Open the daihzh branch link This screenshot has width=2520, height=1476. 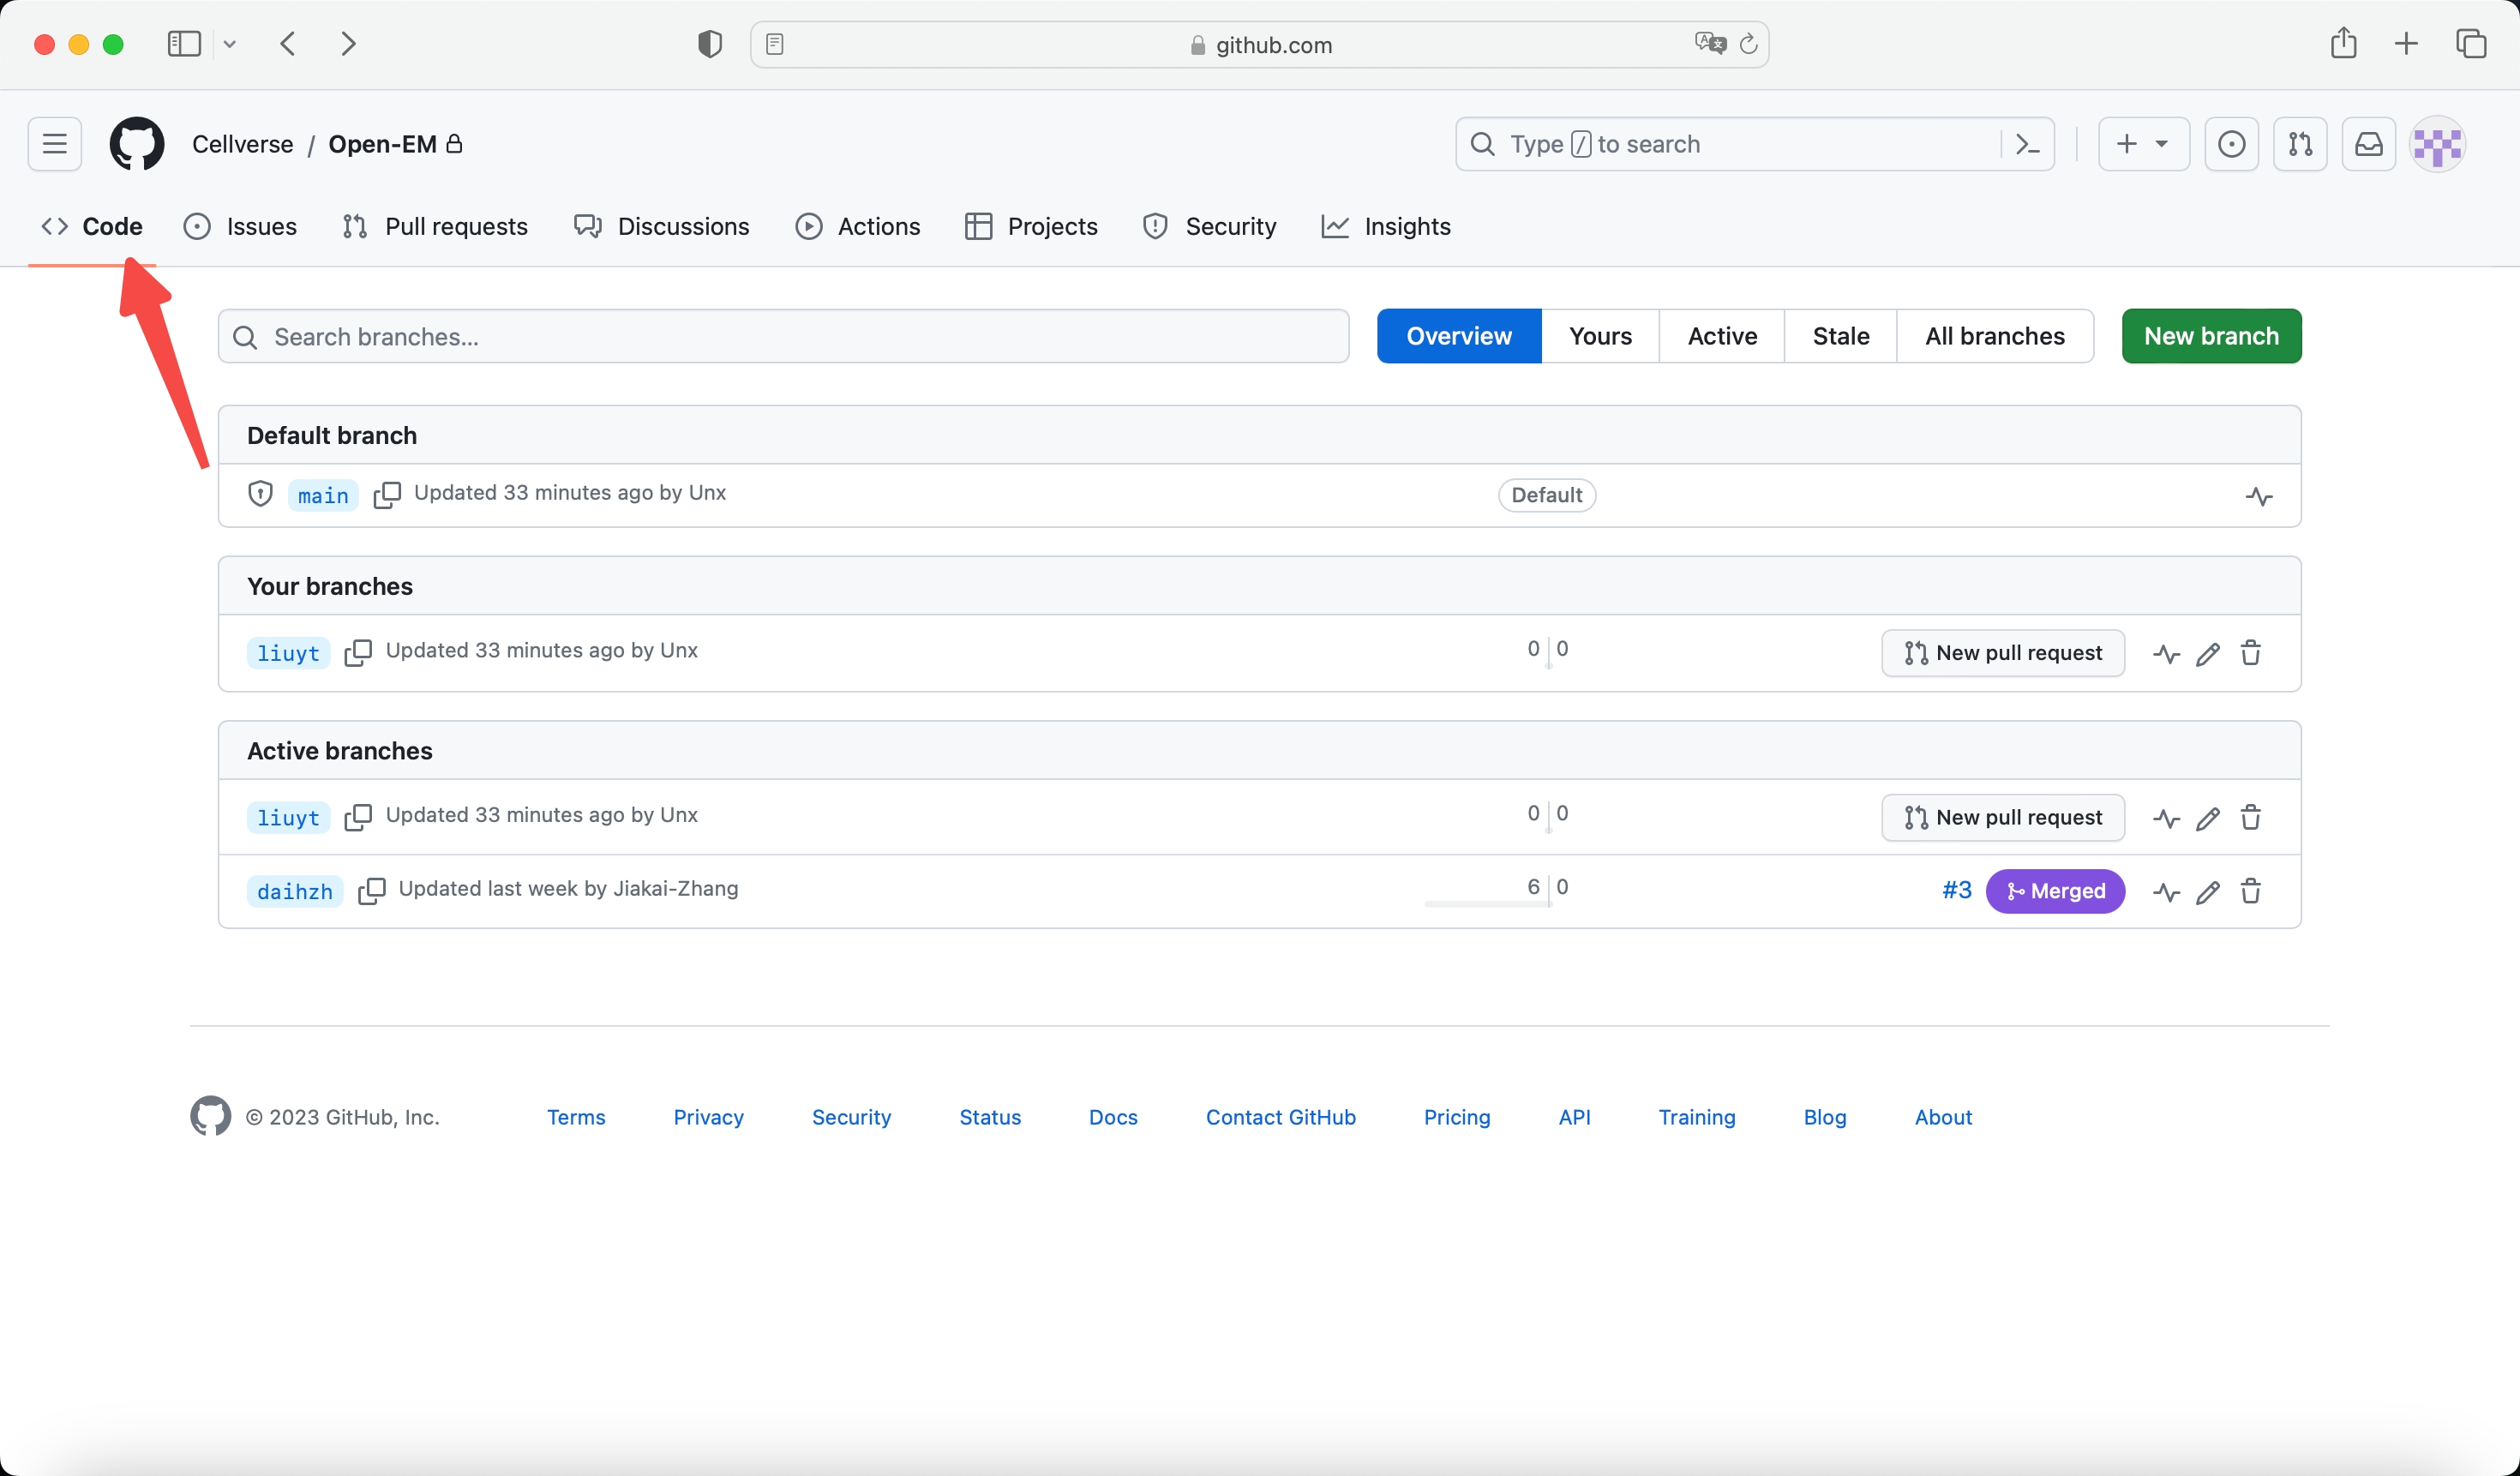295,891
